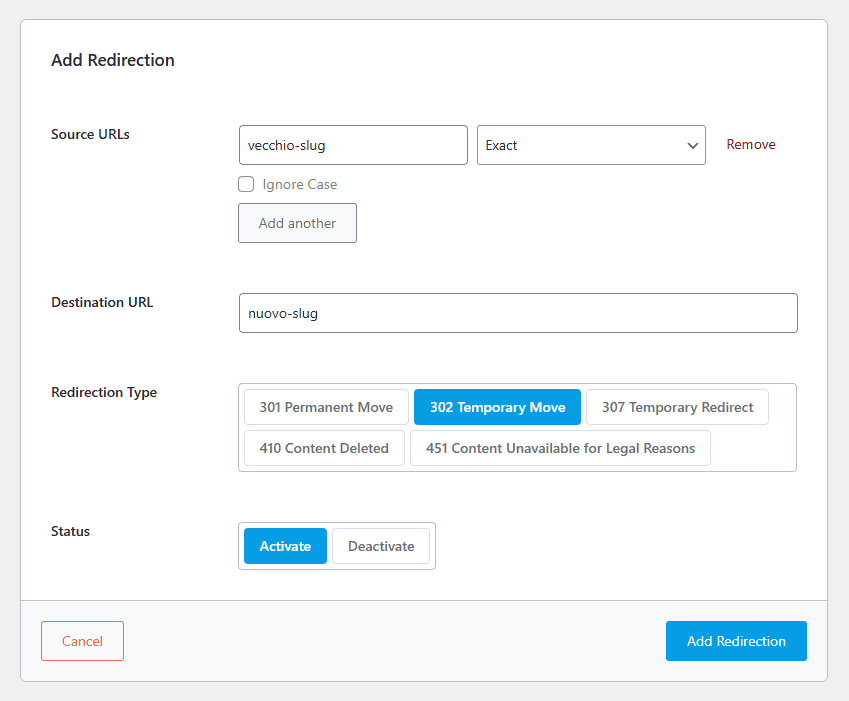Switch status to Deactivate
The height and width of the screenshot is (701, 849).
click(381, 546)
